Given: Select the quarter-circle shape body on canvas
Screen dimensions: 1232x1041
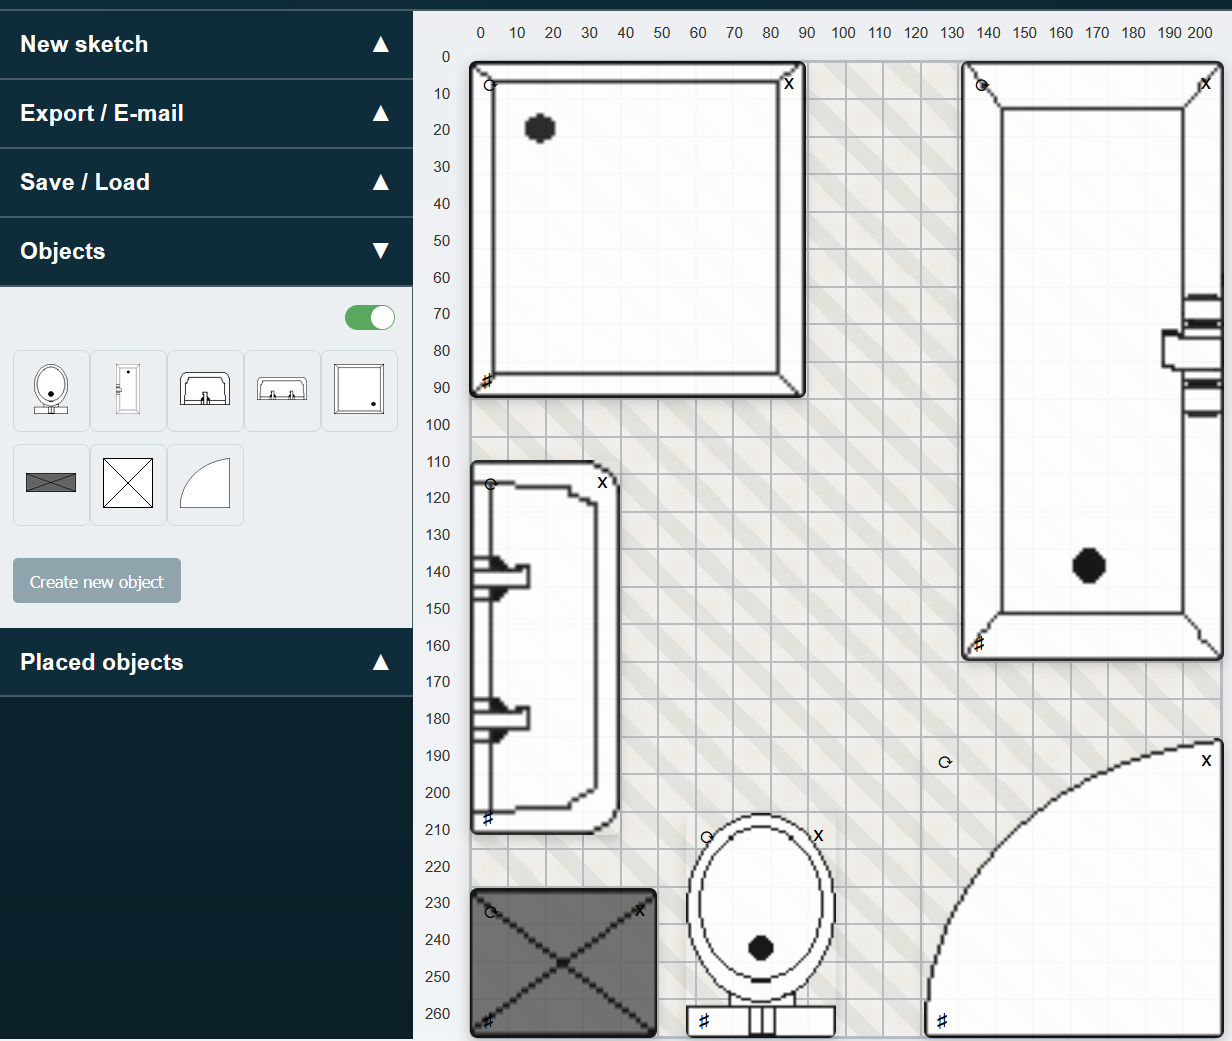Looking at the screenshot, I should [x=1075, y=888].
